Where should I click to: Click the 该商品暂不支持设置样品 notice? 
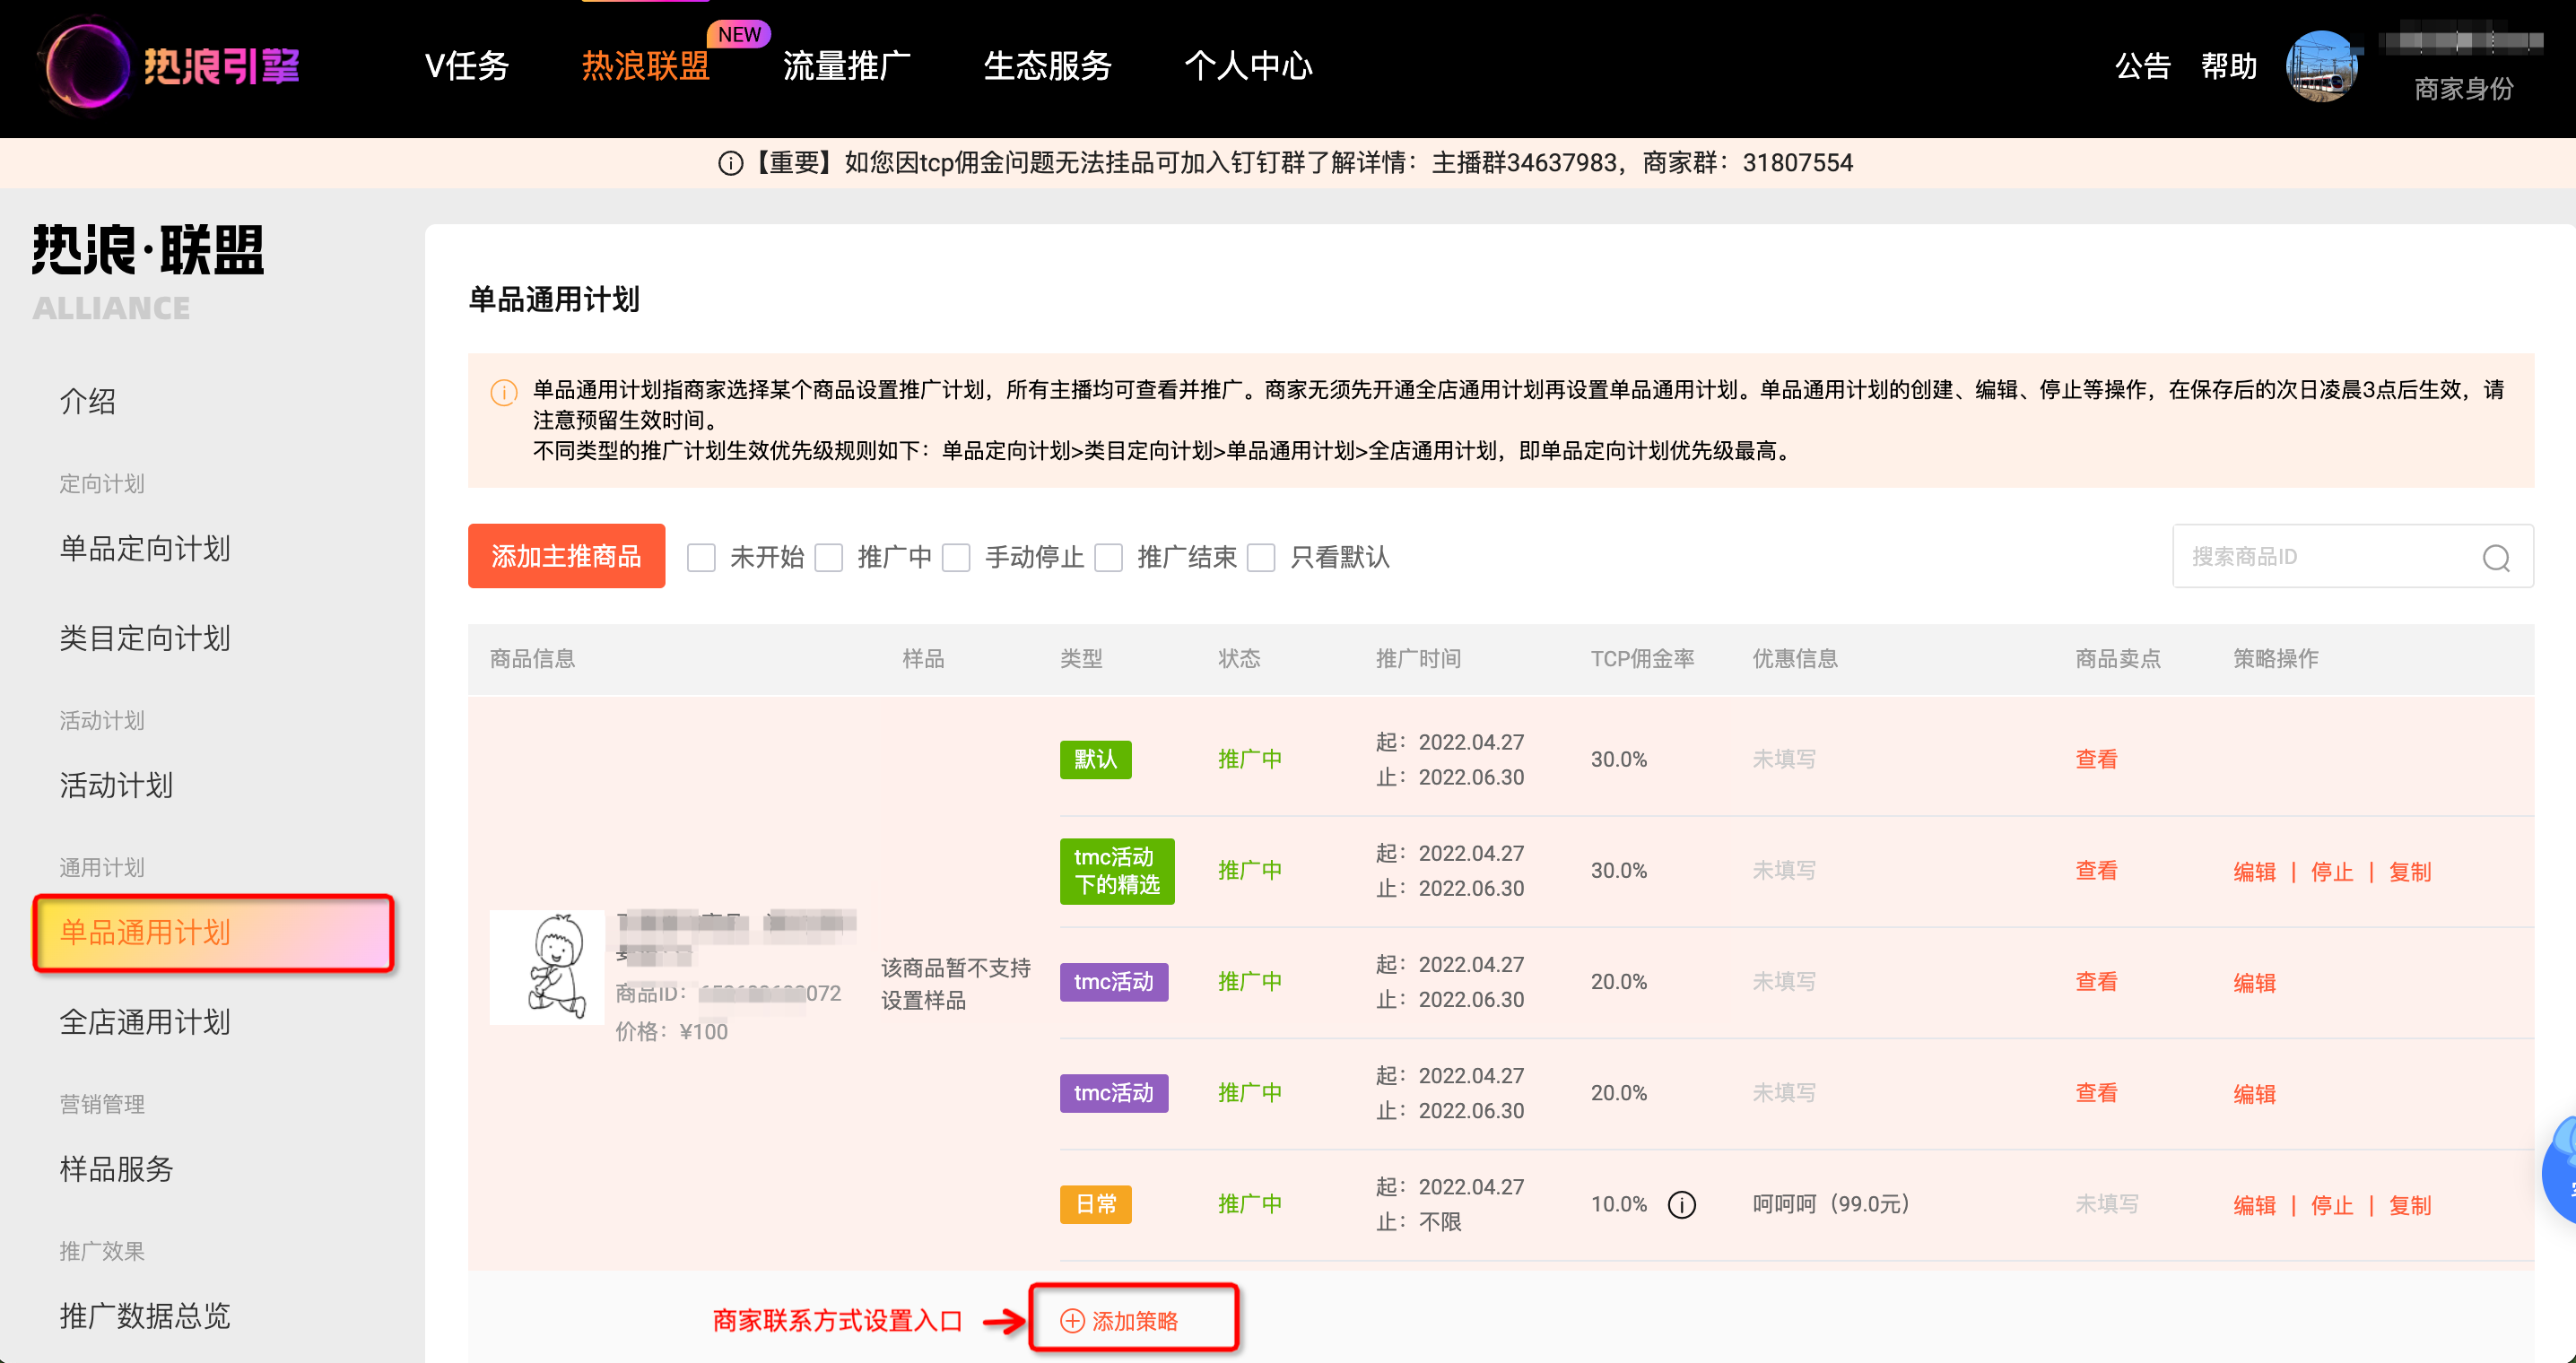coord(955,984)
